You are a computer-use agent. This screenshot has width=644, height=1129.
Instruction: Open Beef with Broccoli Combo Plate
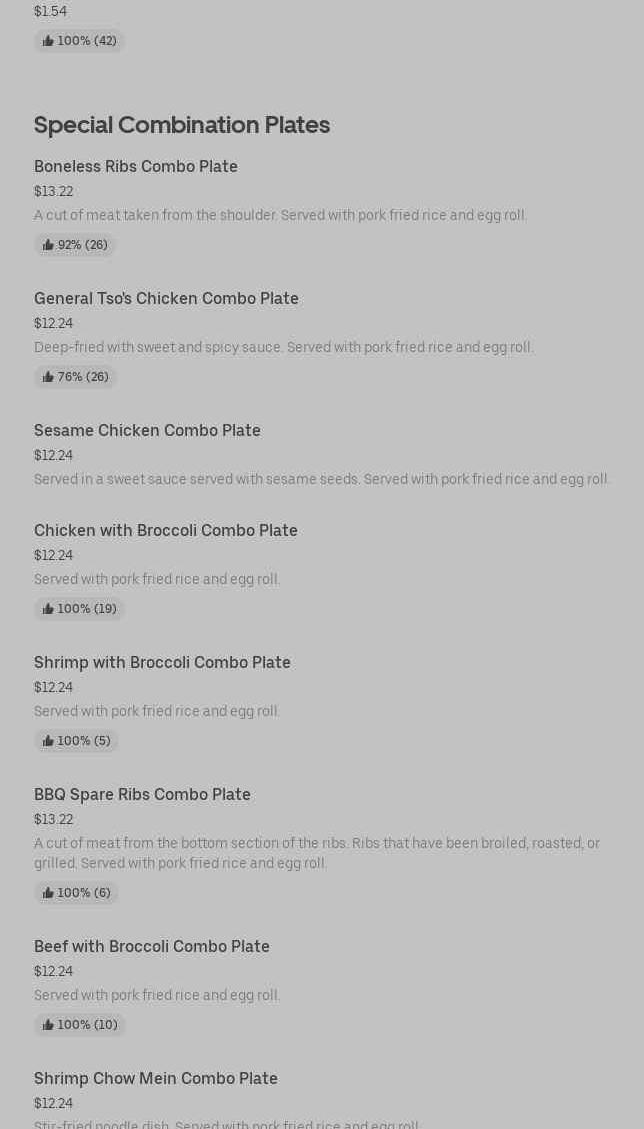click(x=152, y=946)
